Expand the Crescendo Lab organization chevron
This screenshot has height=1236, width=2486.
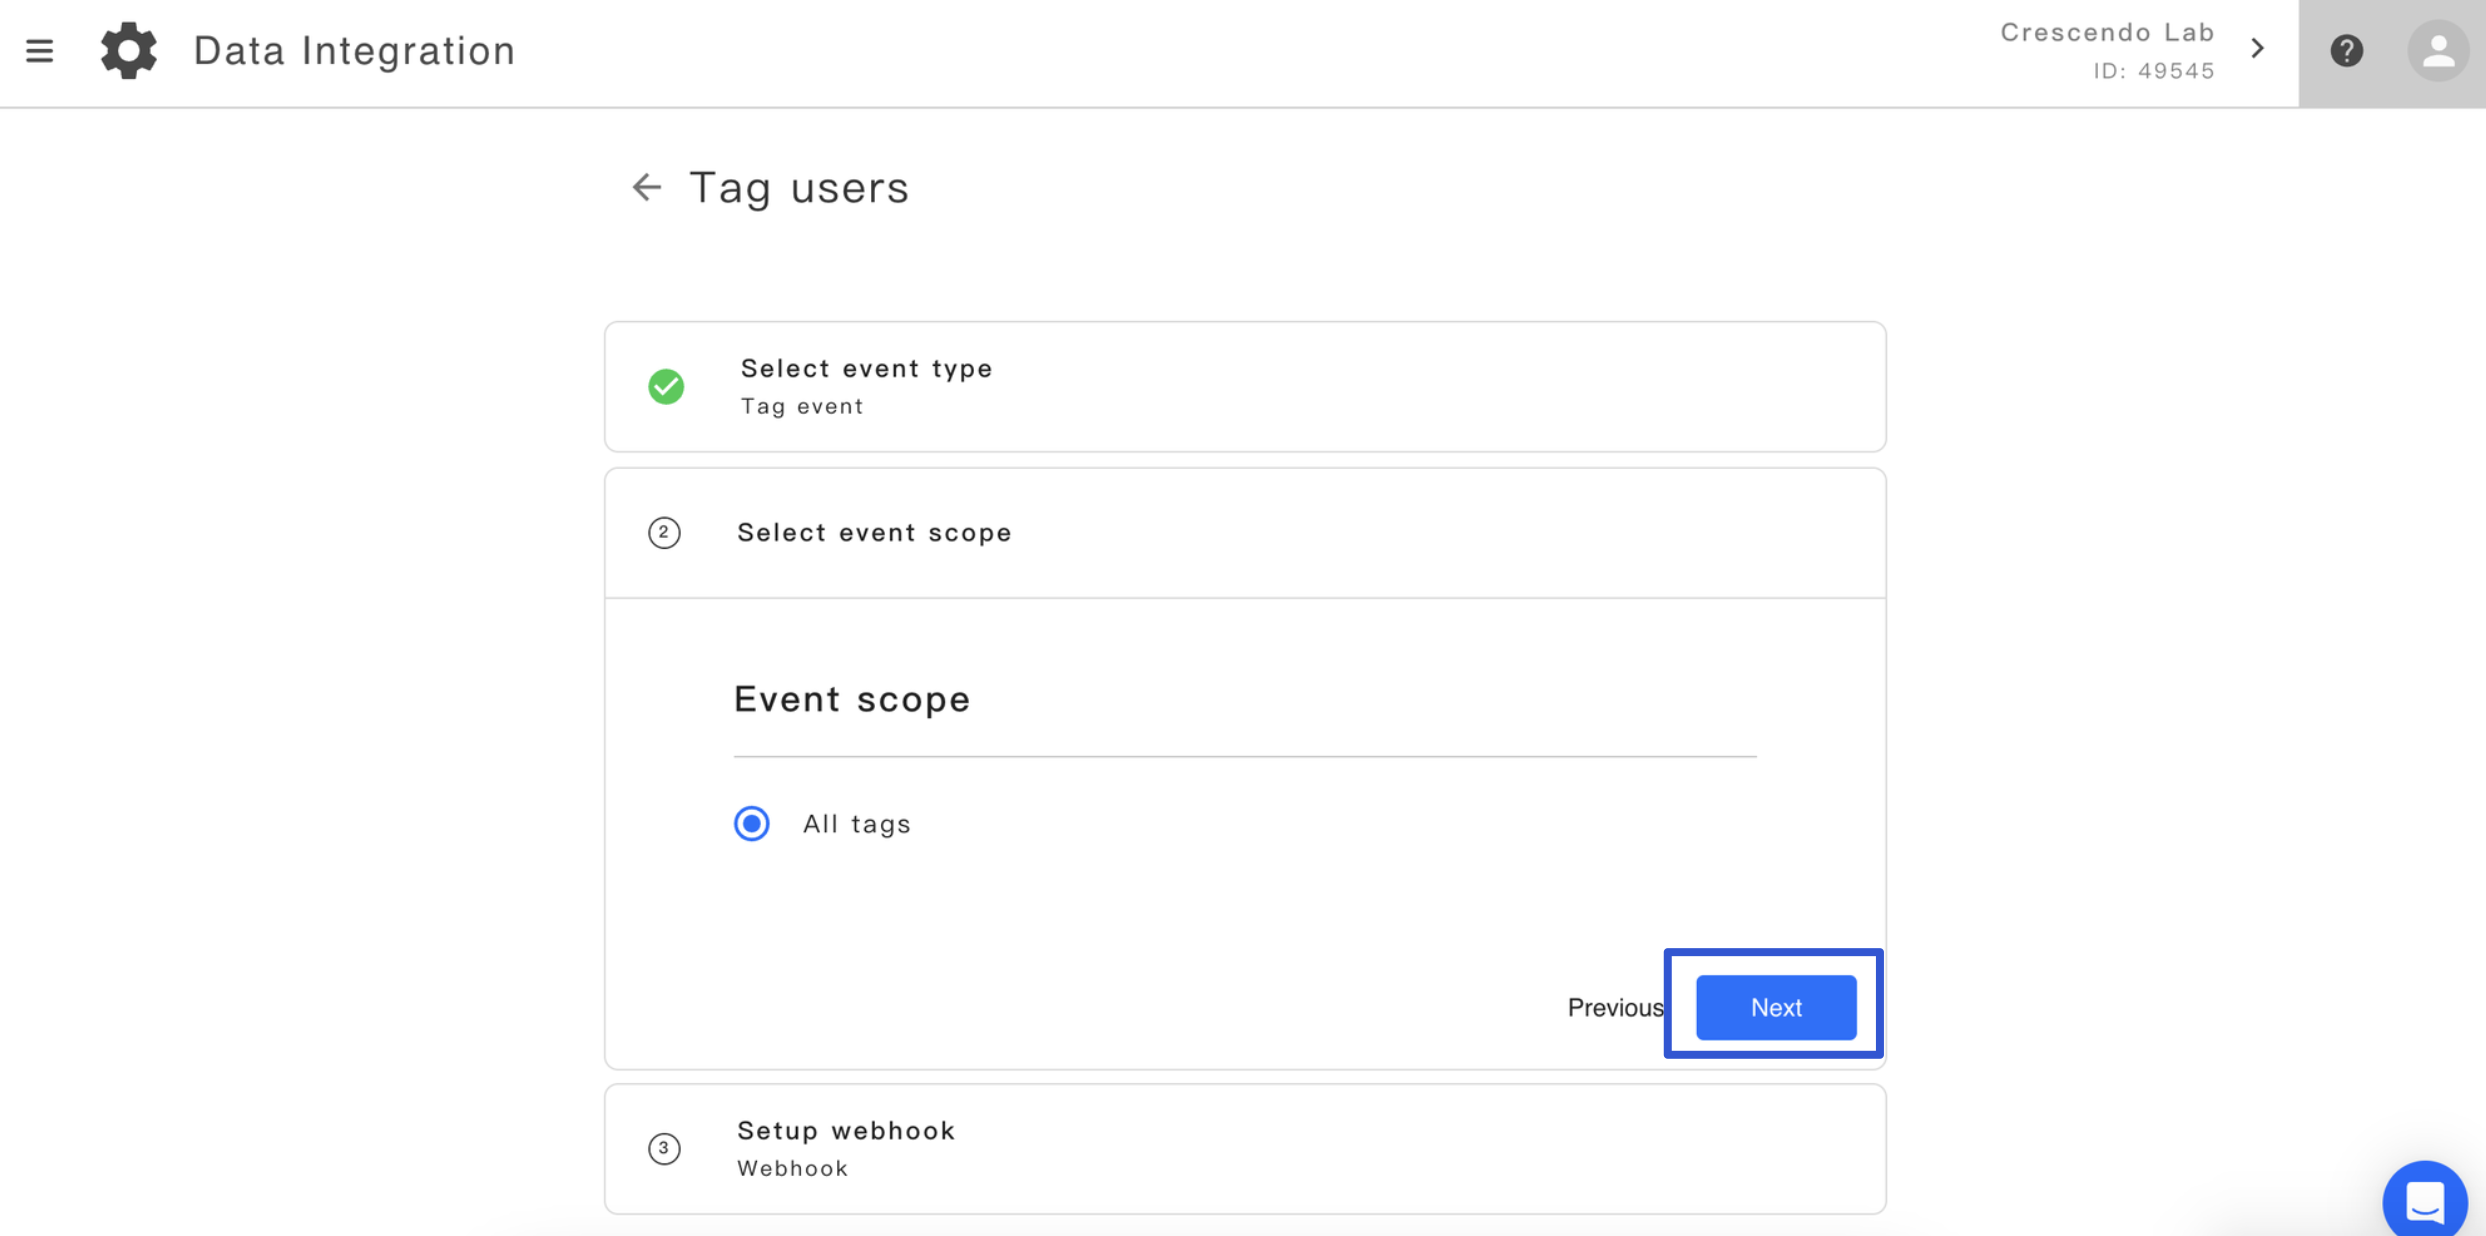[2257, 48]
